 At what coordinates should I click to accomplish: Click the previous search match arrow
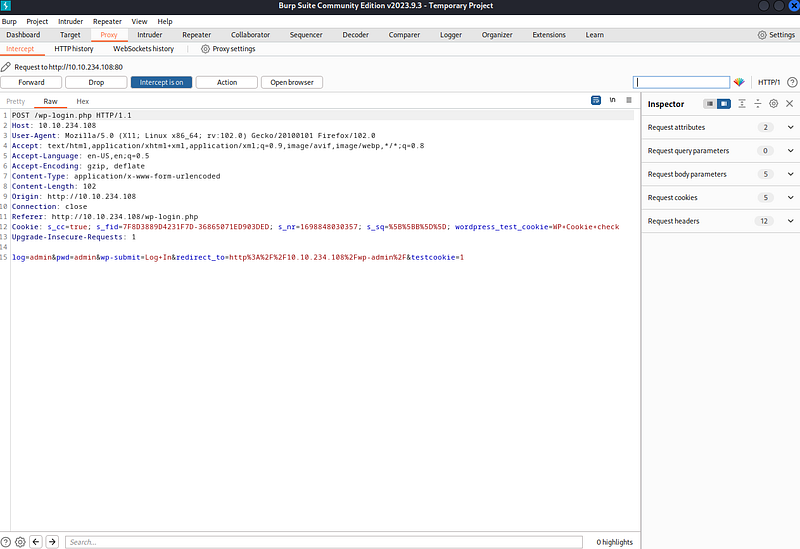click(36, 542)
